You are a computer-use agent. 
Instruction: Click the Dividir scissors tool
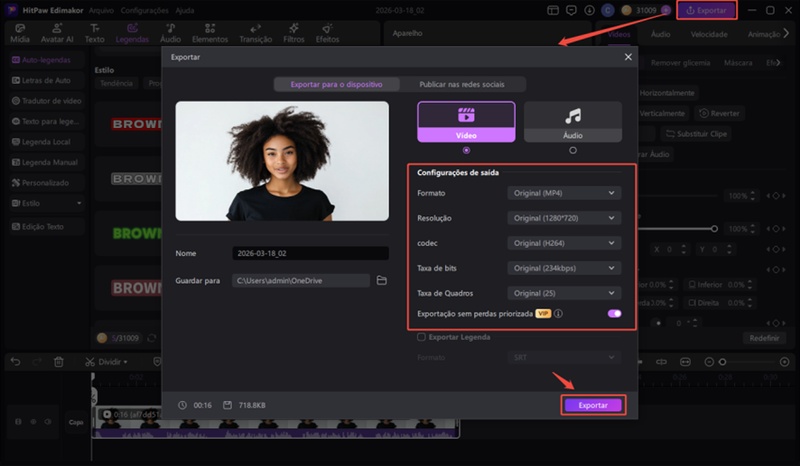tap(90, 362)
